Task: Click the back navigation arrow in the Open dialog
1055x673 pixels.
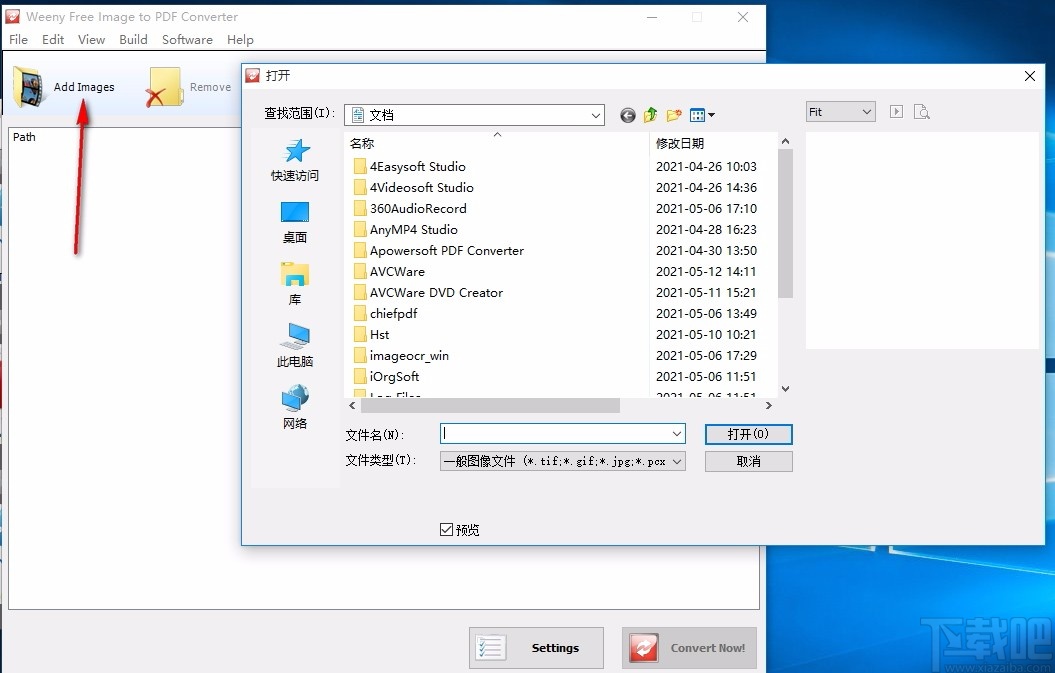Action: 627,115
